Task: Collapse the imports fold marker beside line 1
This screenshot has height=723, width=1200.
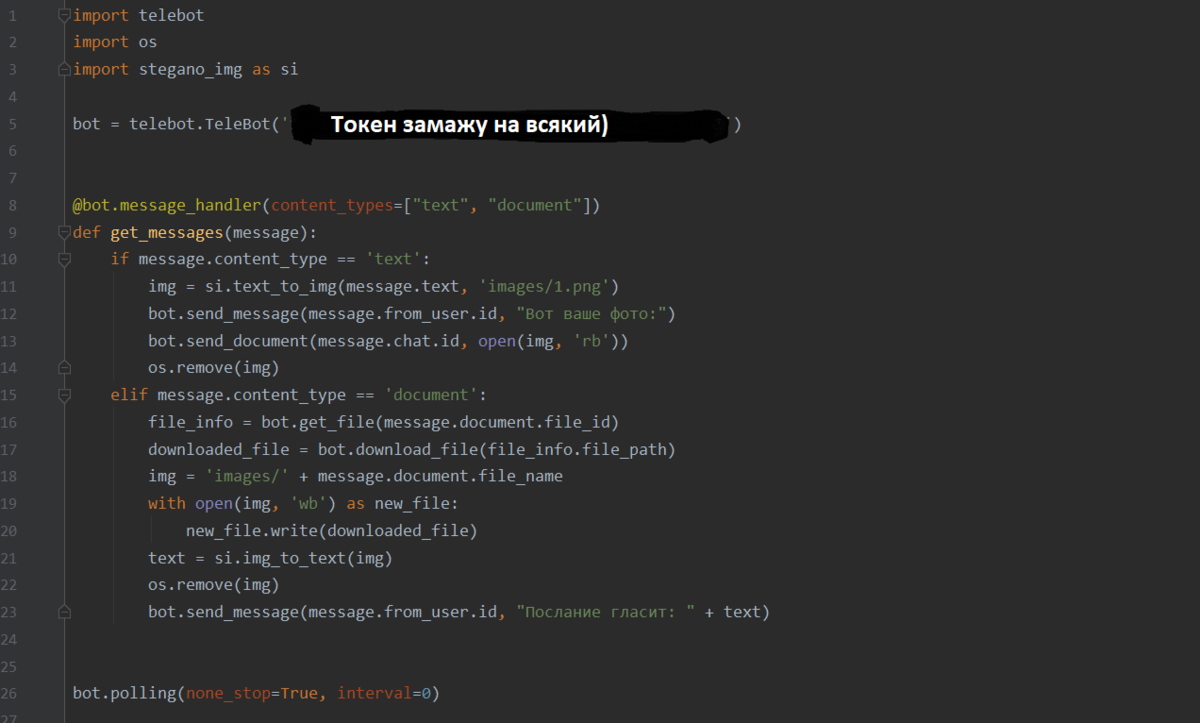Action: tap(64, 16)
